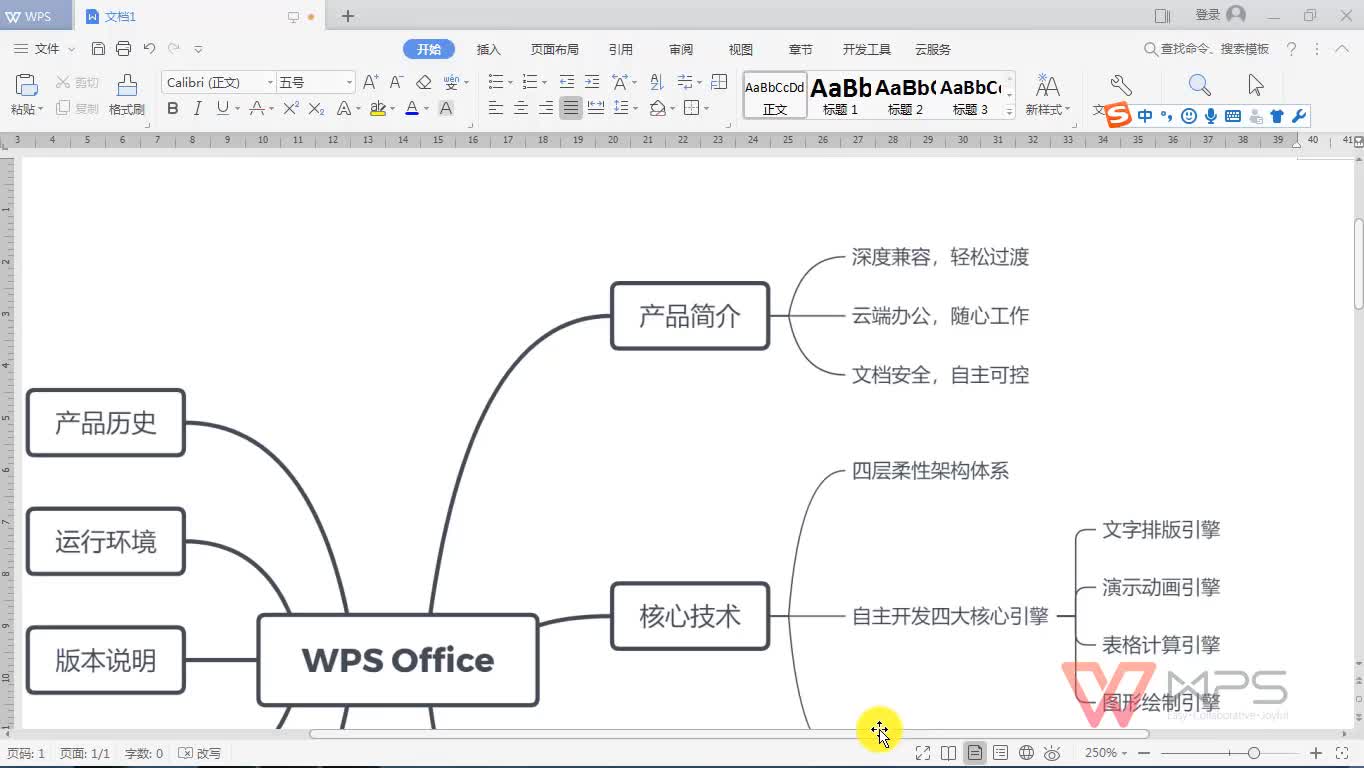Screen dimensions: 1364x768
Task: Apply bold formatting to text
Action: pyautogui.click(x=174, y=108)
